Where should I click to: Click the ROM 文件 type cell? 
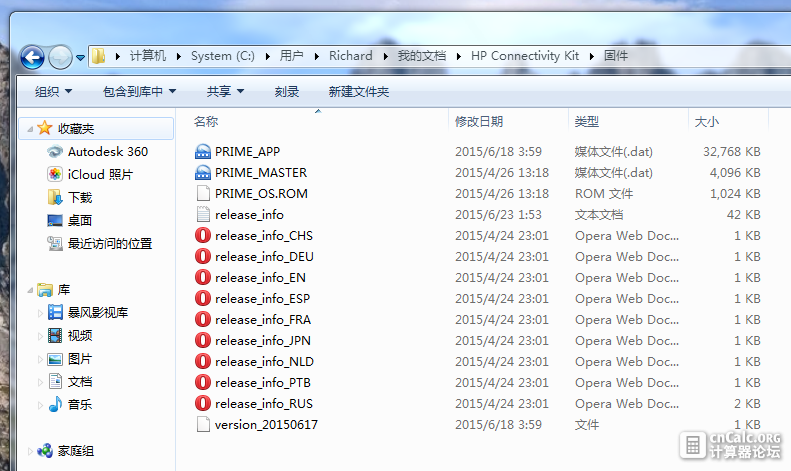(604, 194)
